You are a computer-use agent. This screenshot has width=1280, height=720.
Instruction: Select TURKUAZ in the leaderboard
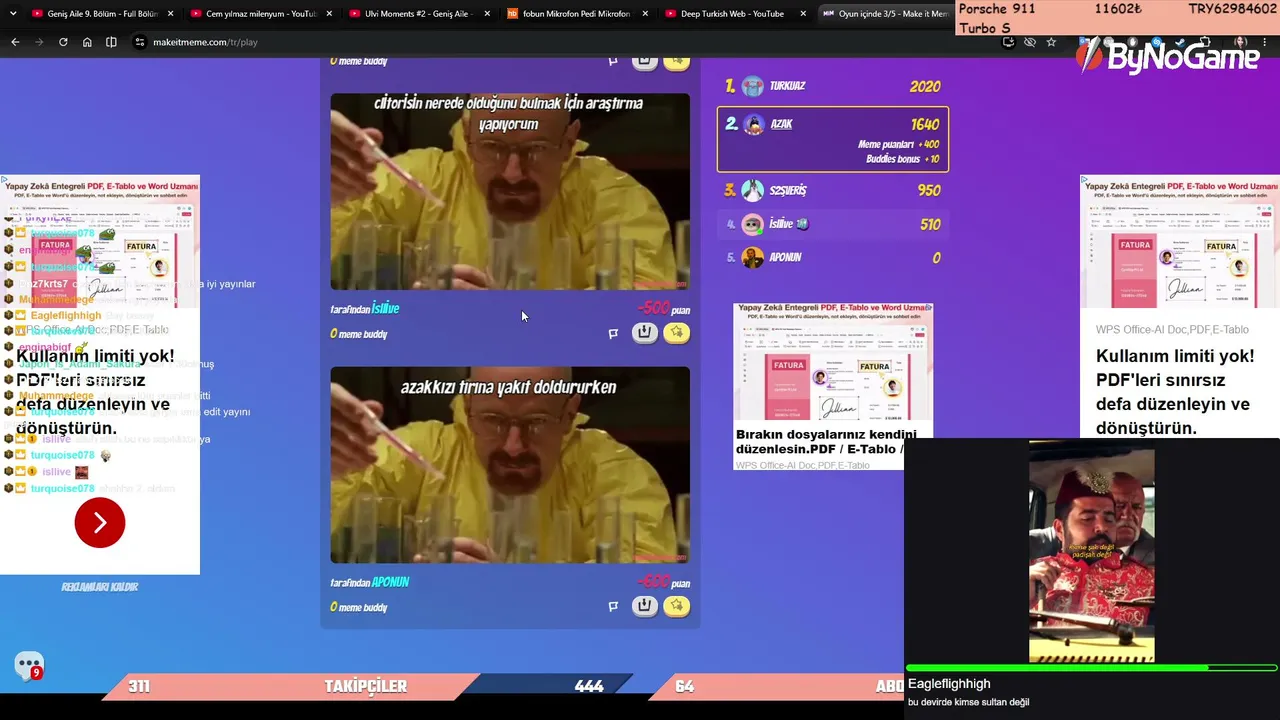click(x=833, y=87)
